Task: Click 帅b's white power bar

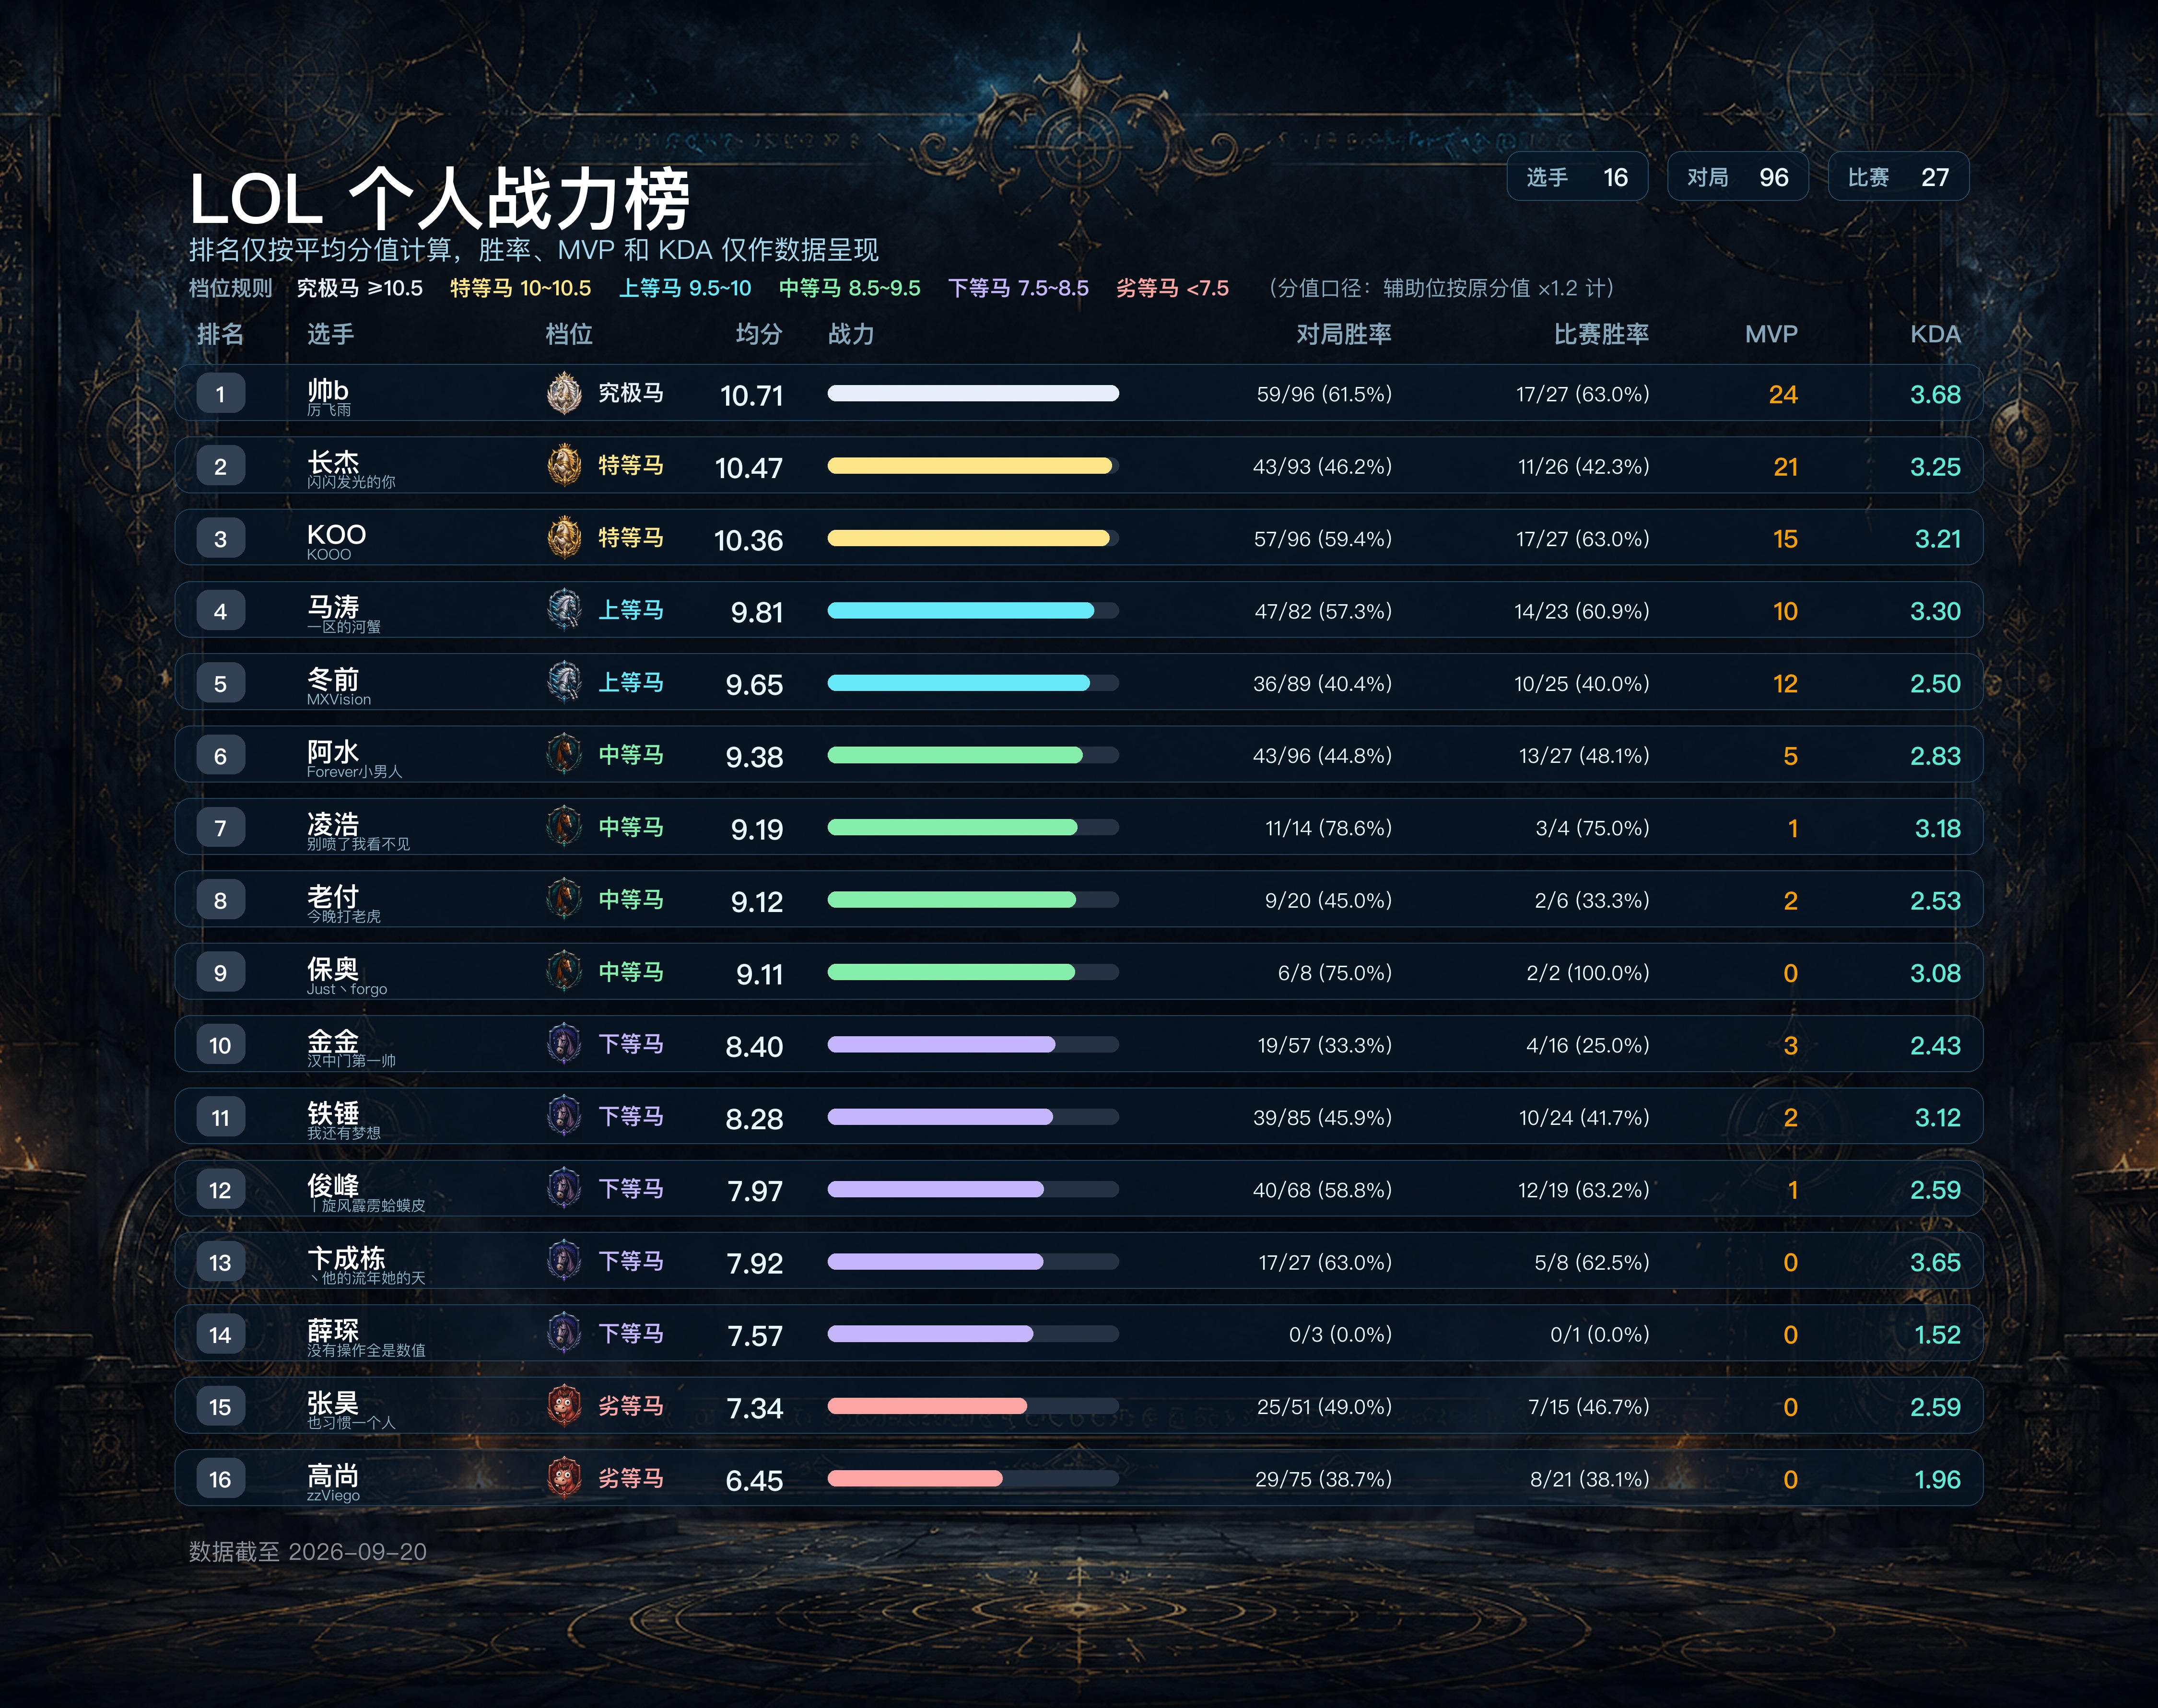Action: pyautogui.click(x=973, y=393)
